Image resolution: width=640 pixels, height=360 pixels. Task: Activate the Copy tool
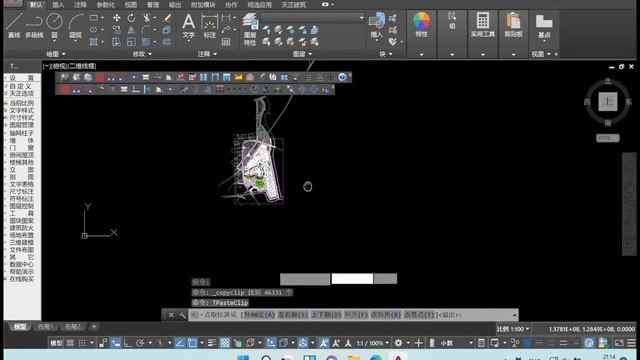coord(117,30)
